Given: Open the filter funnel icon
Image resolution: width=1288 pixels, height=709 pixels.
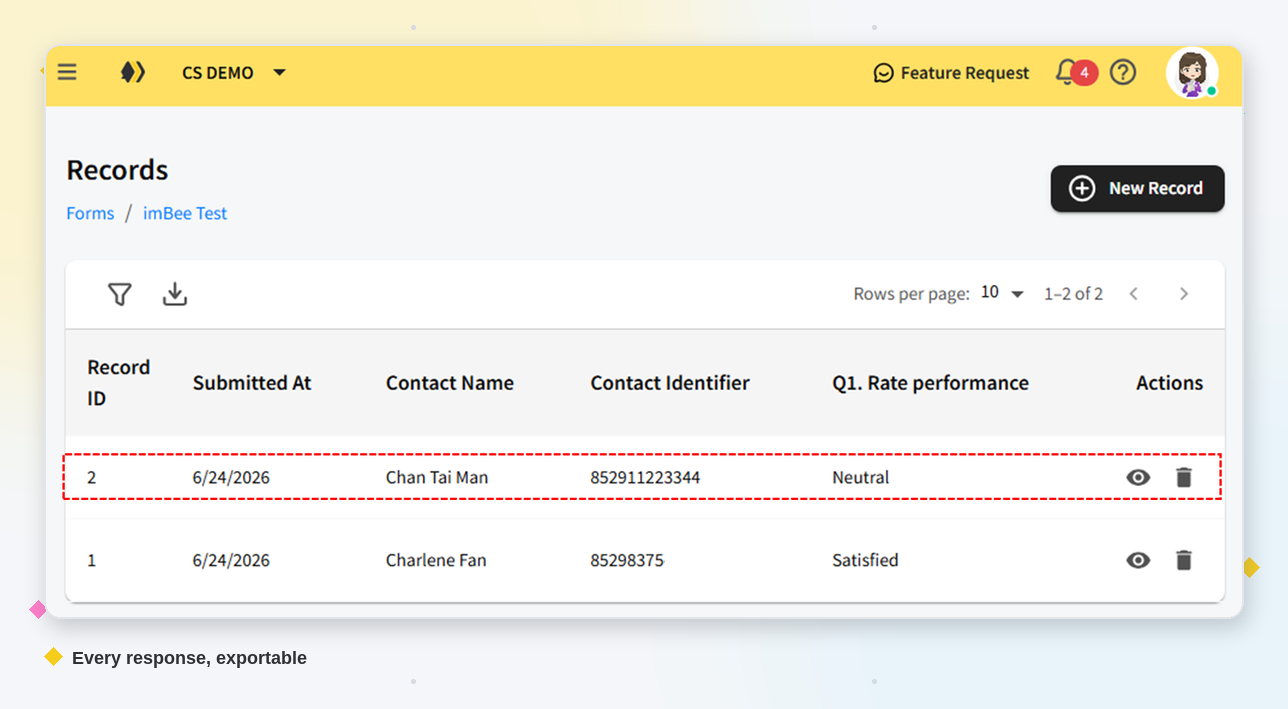Looking at the screenshot, I should pyautogui.click(x=120, y=294).
